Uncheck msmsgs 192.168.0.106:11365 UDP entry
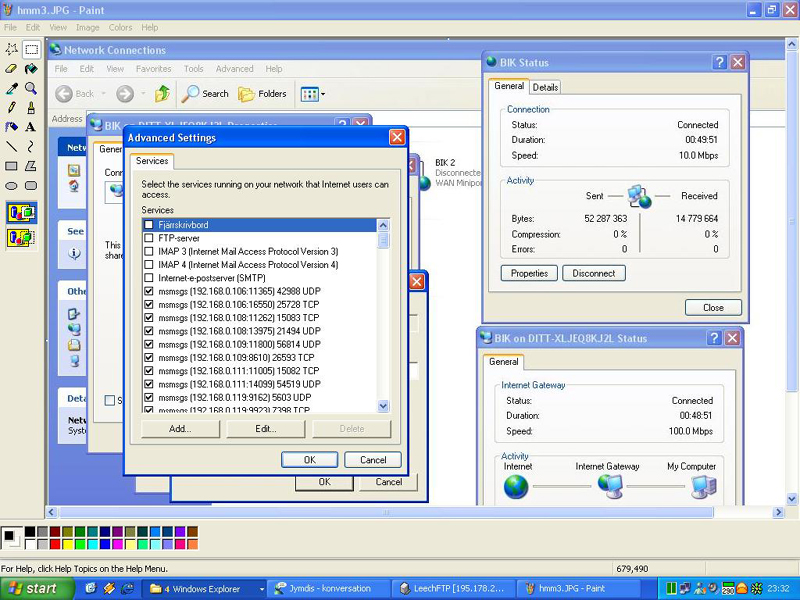The image size is (800, 600). [149, 291]
